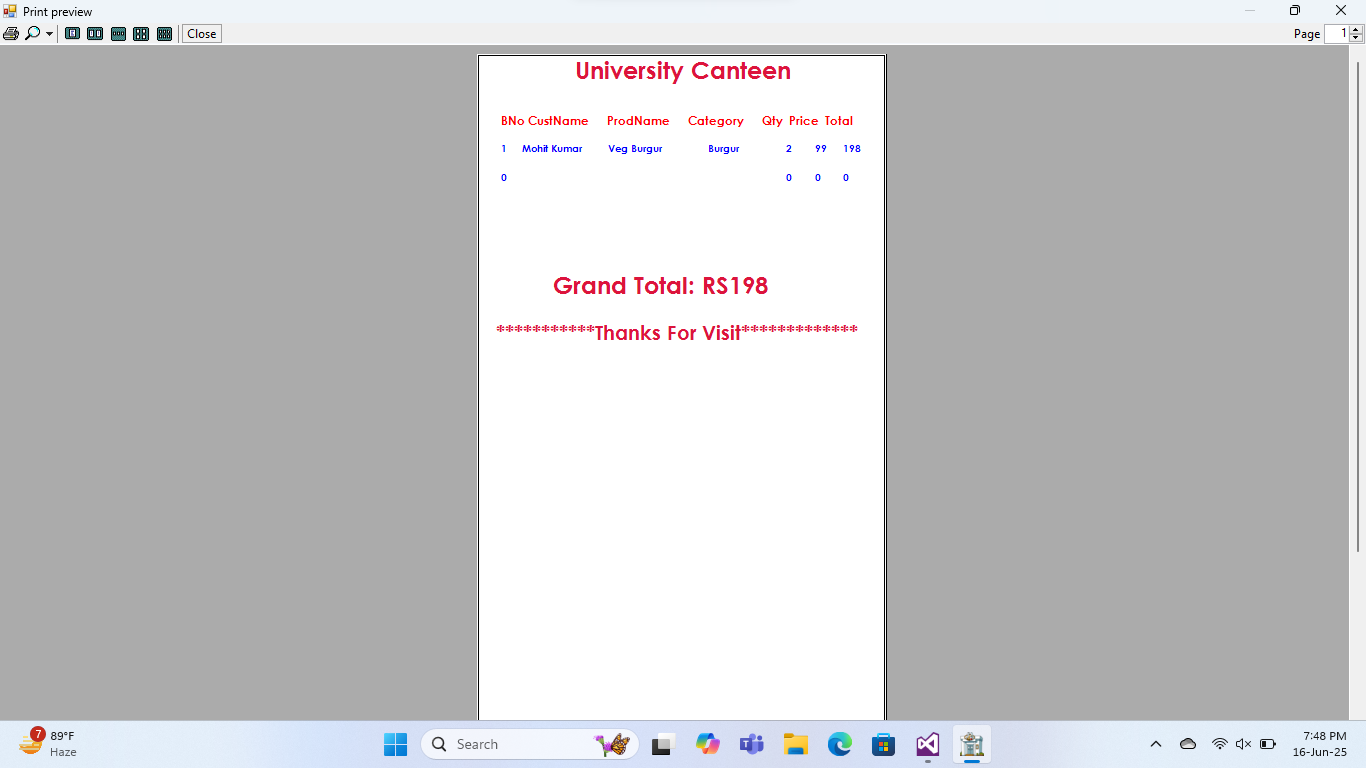Select four pages layout view
This screenshot has height=768, width=1366.
[x=141, y=34]
